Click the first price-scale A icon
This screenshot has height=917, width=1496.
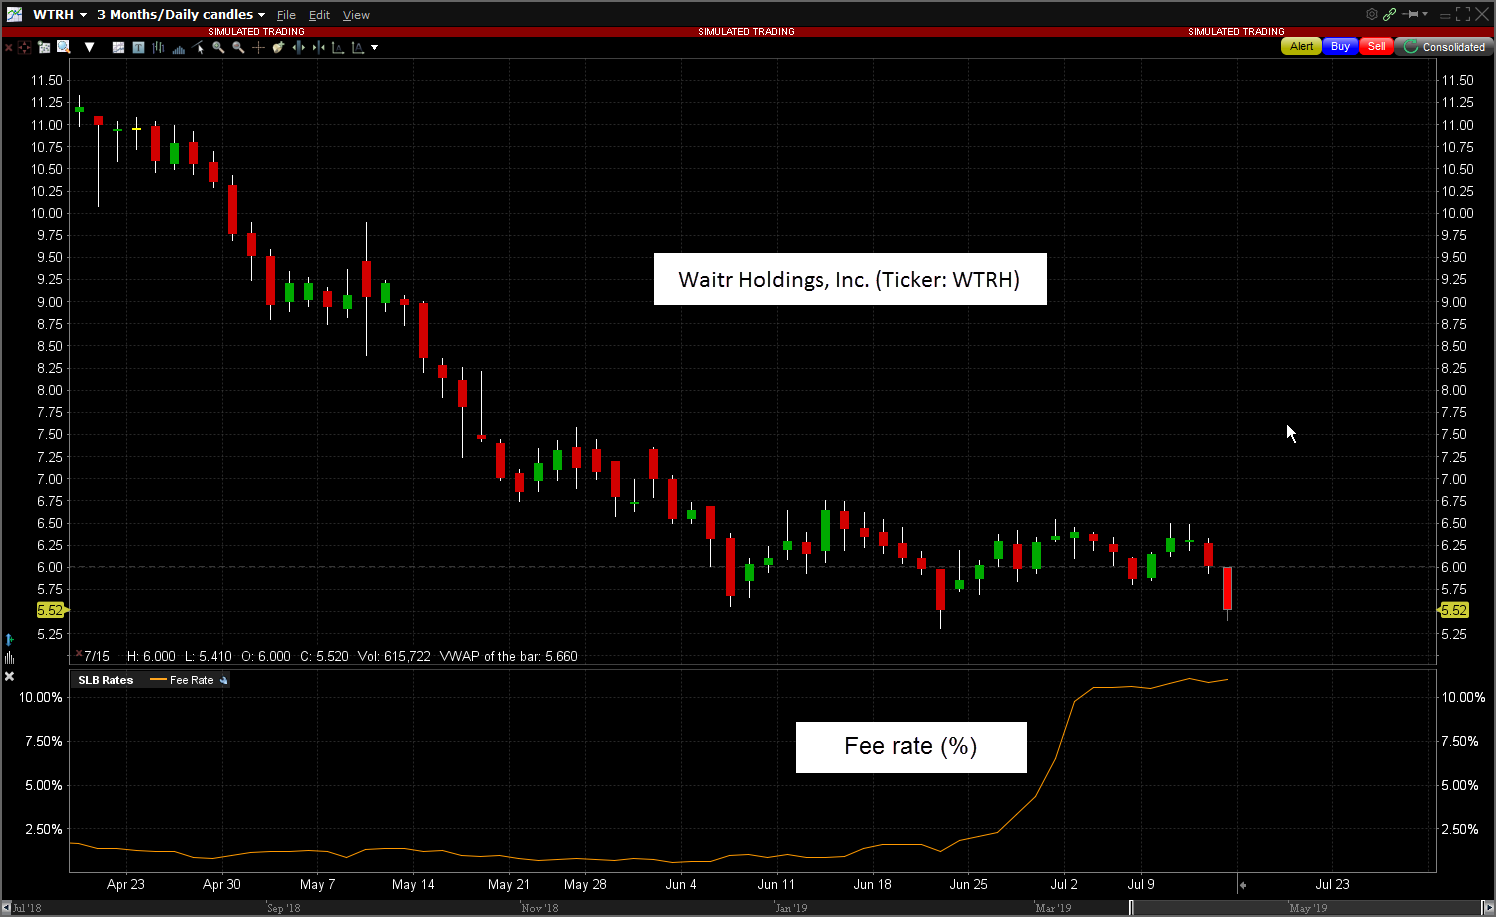(x=338, y=47)
